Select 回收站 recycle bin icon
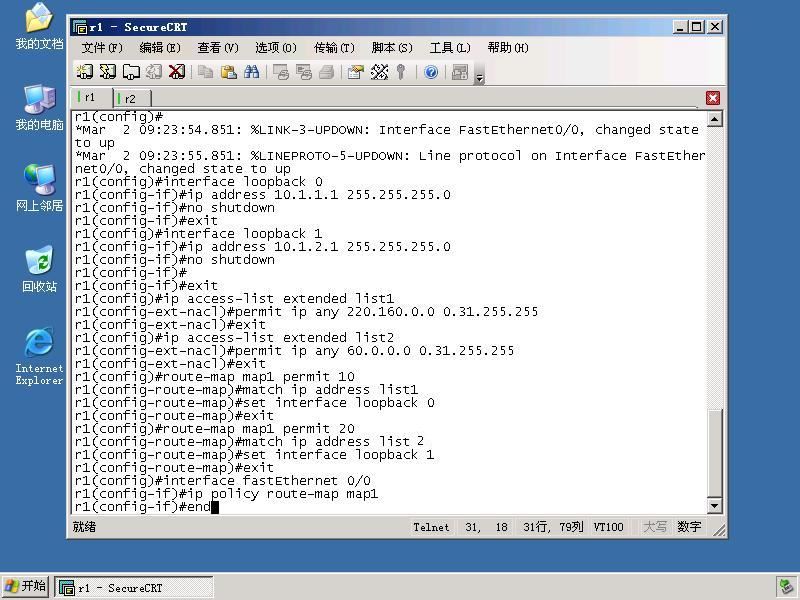The height and width of the screenshot is (600, 800). tap(39, 269)
